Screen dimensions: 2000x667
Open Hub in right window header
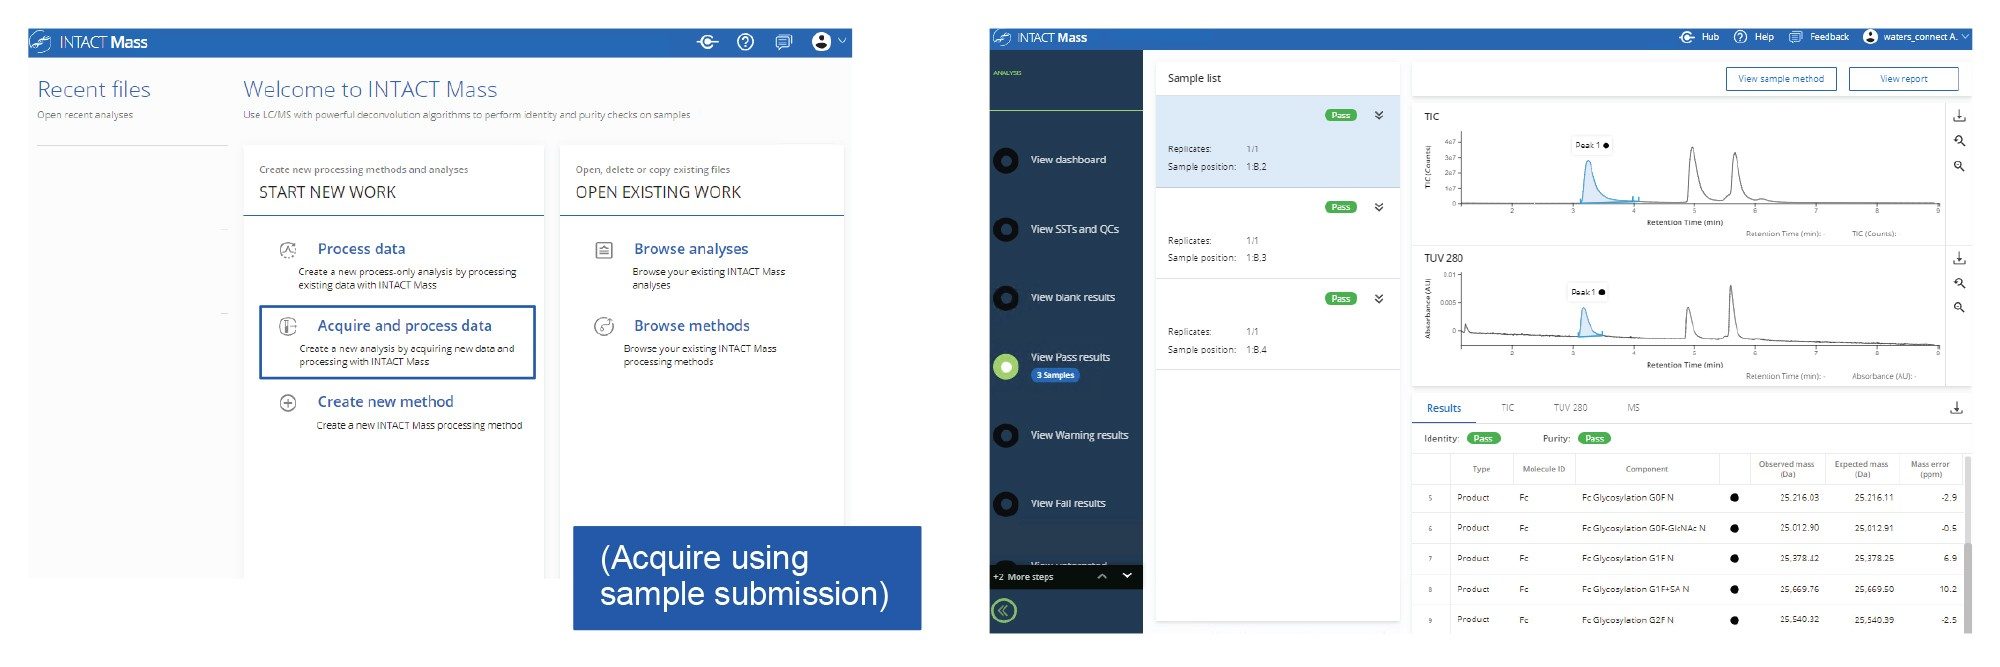[x=1699, y=37]
